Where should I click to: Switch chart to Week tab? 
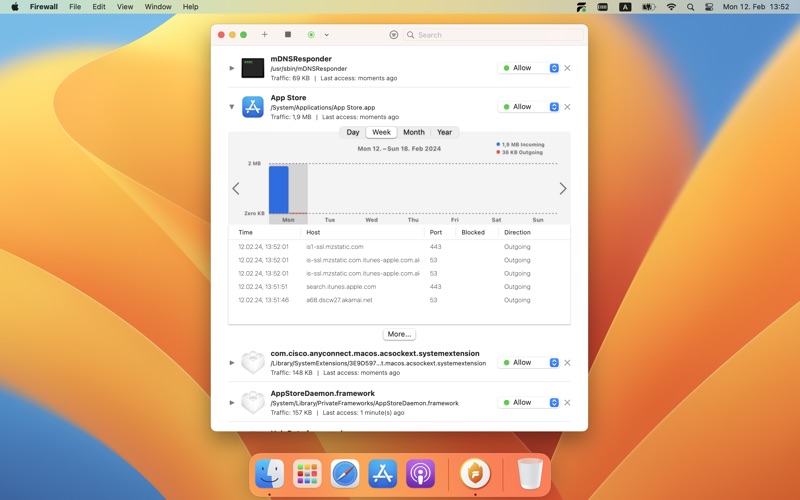pos(381,132)
